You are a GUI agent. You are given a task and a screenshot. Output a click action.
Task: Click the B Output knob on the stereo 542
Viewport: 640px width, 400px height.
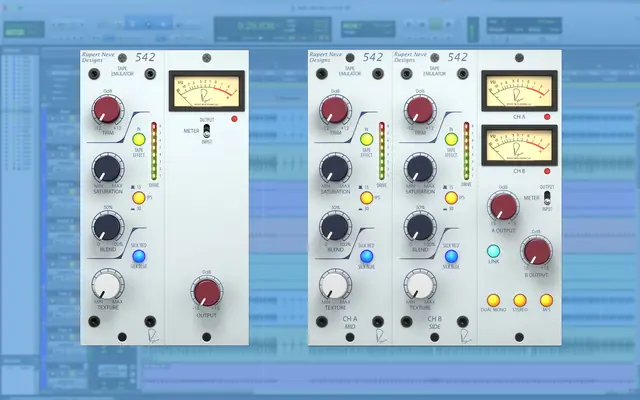536,251
